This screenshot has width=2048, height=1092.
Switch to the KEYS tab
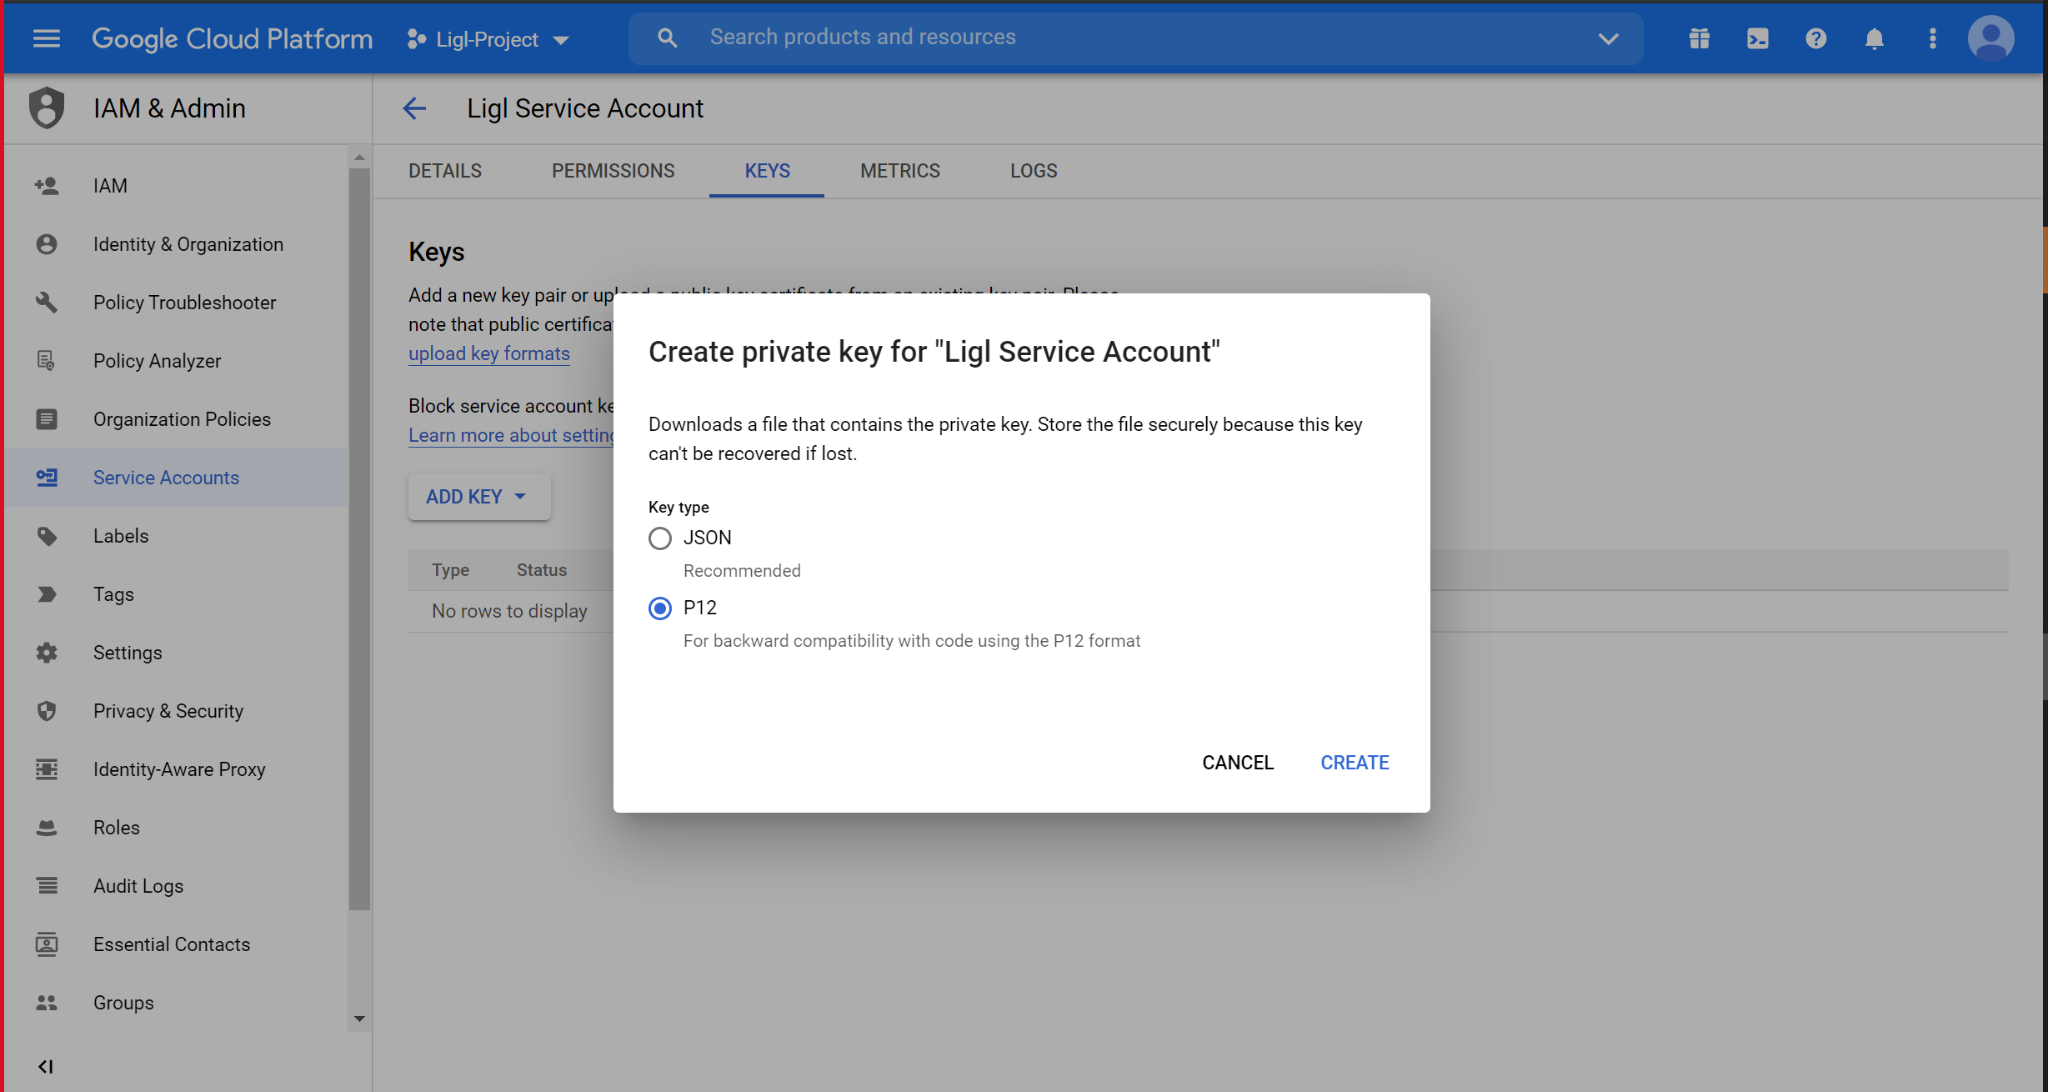[767, 171]
